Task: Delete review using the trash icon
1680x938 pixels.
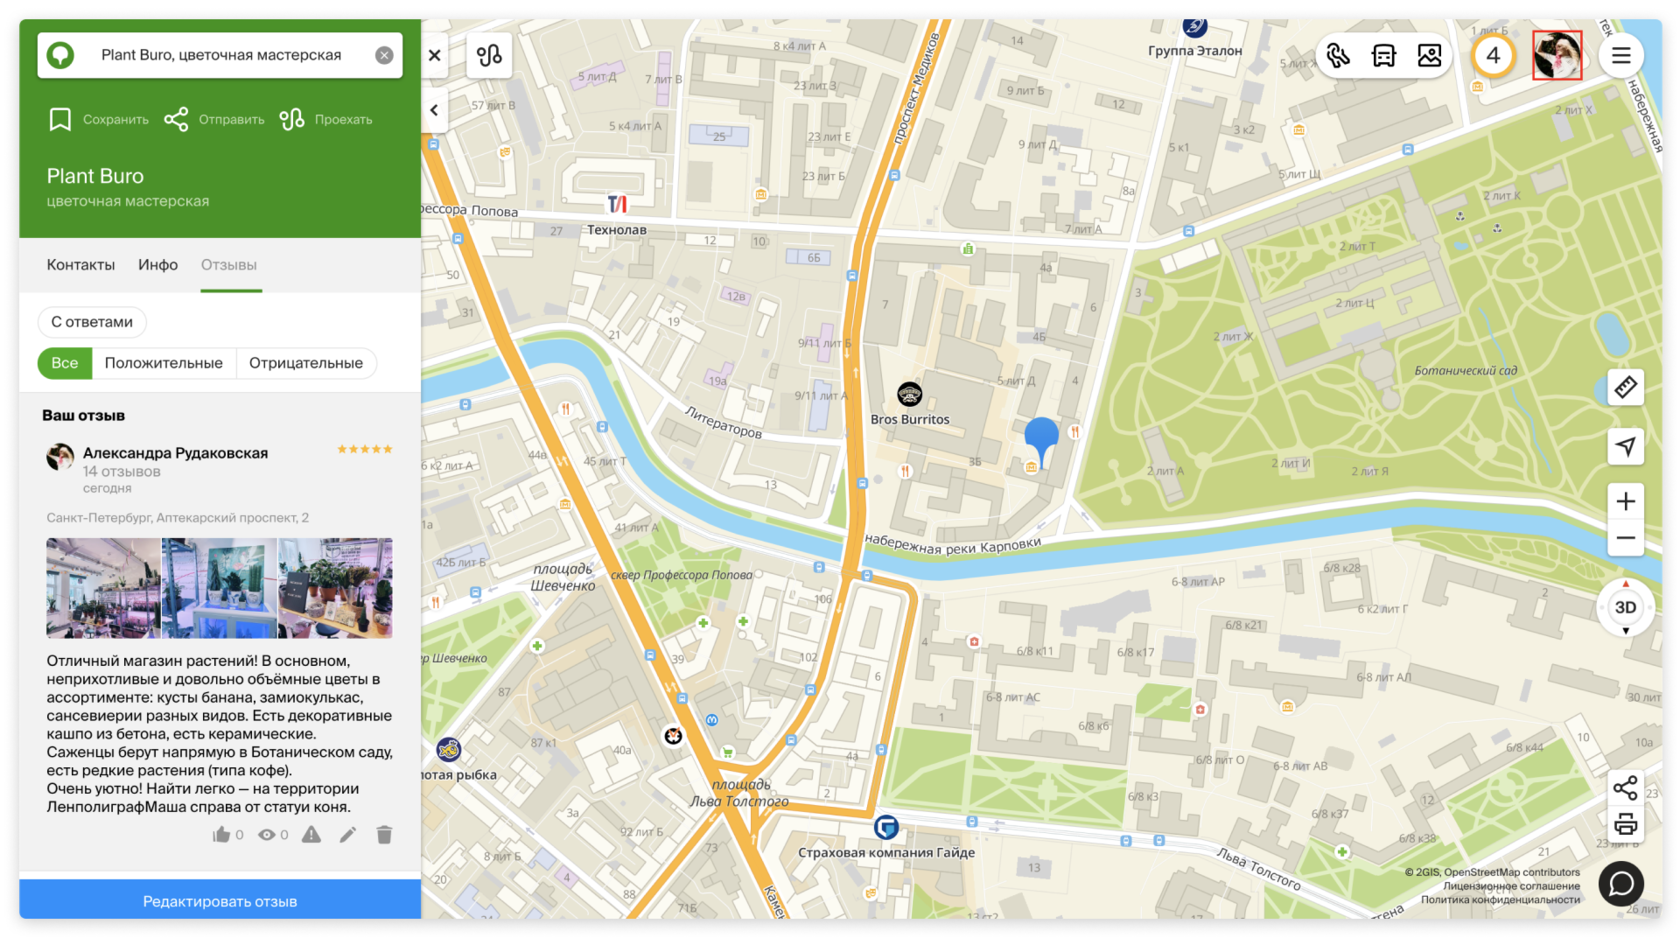Action: click(384, 835)
